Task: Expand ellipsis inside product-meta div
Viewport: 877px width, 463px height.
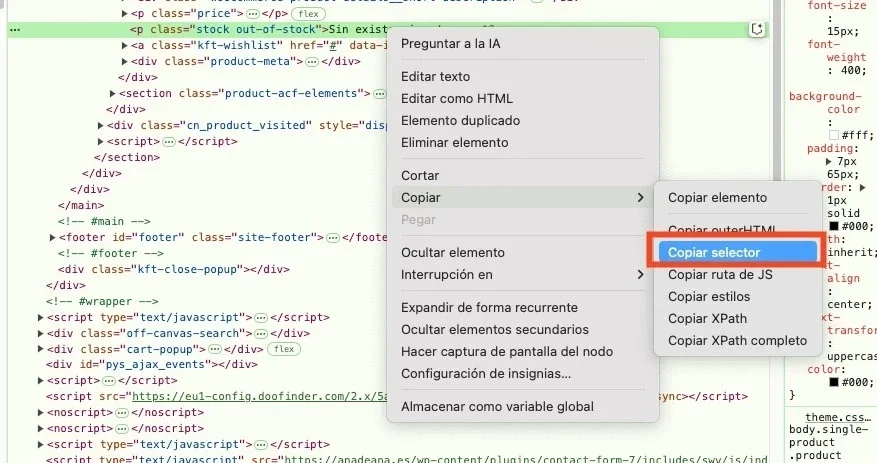Action: click(x=312, y=62)
